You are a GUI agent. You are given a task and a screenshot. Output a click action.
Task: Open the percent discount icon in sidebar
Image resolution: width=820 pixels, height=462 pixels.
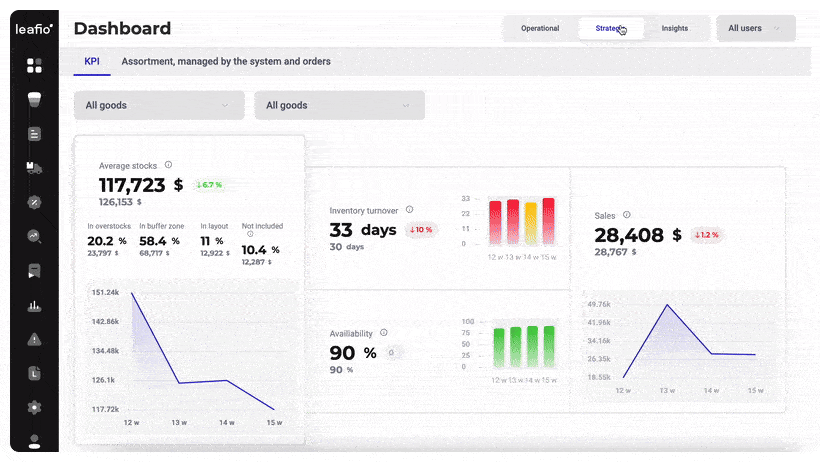[34, 202]
